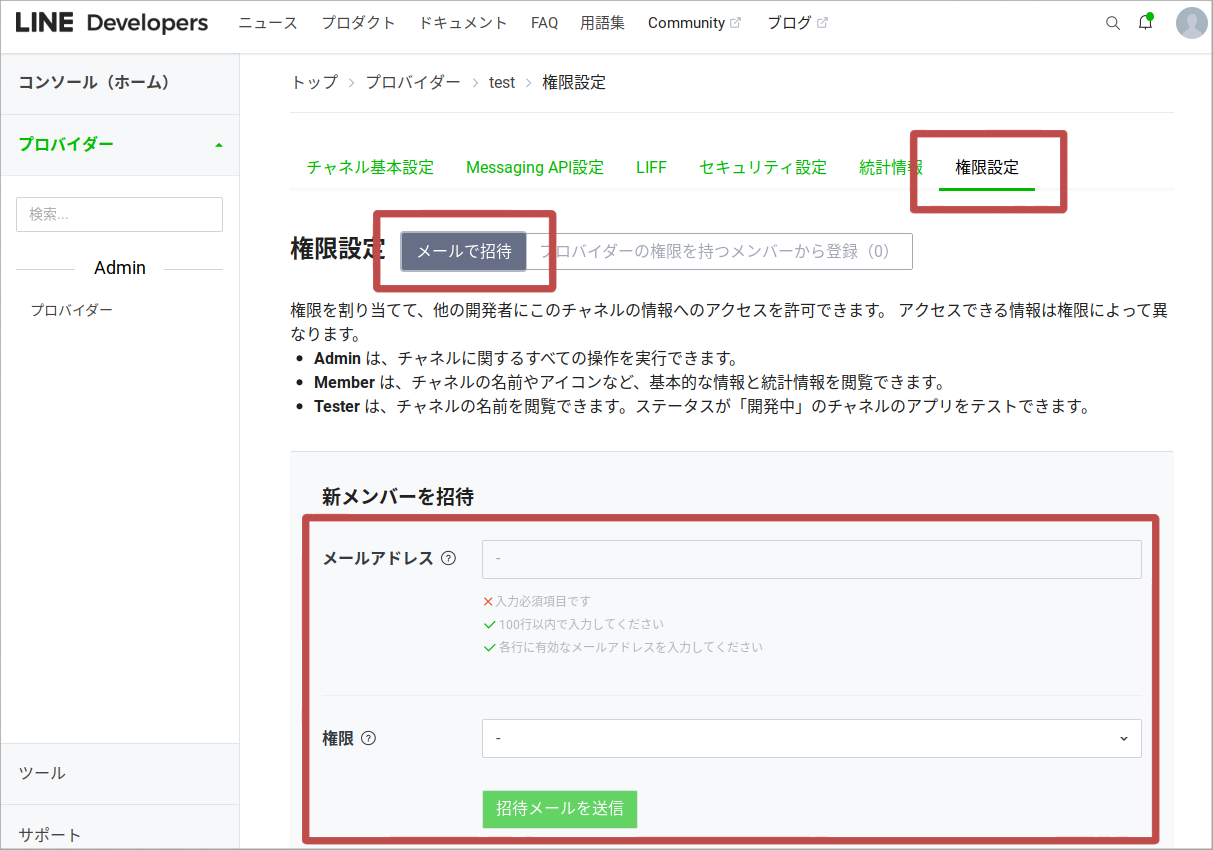
Task: Switch to the セキュリティ設定 tab
Action: pyautogui.click(x=763, y=168)
